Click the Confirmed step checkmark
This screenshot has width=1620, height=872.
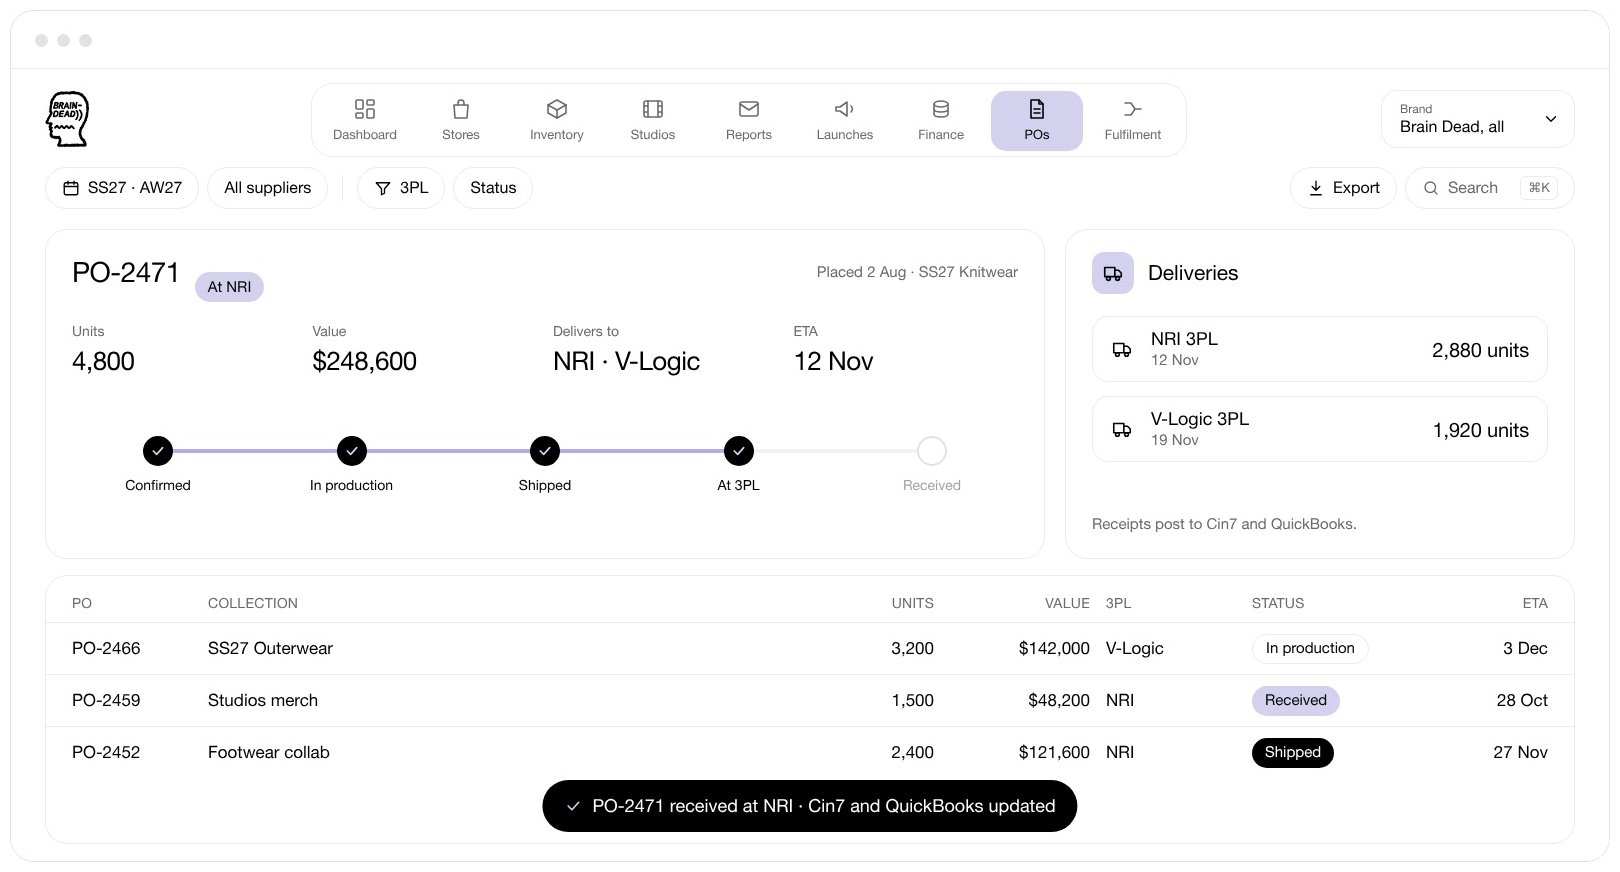[x=158, y=451]
